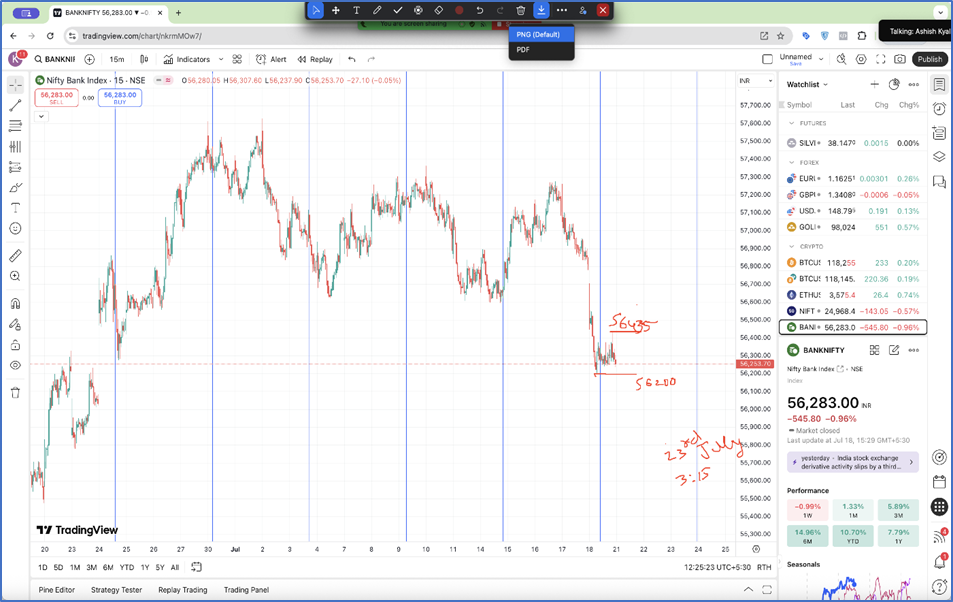Open the 15m interval selector

tap(117, 59)
